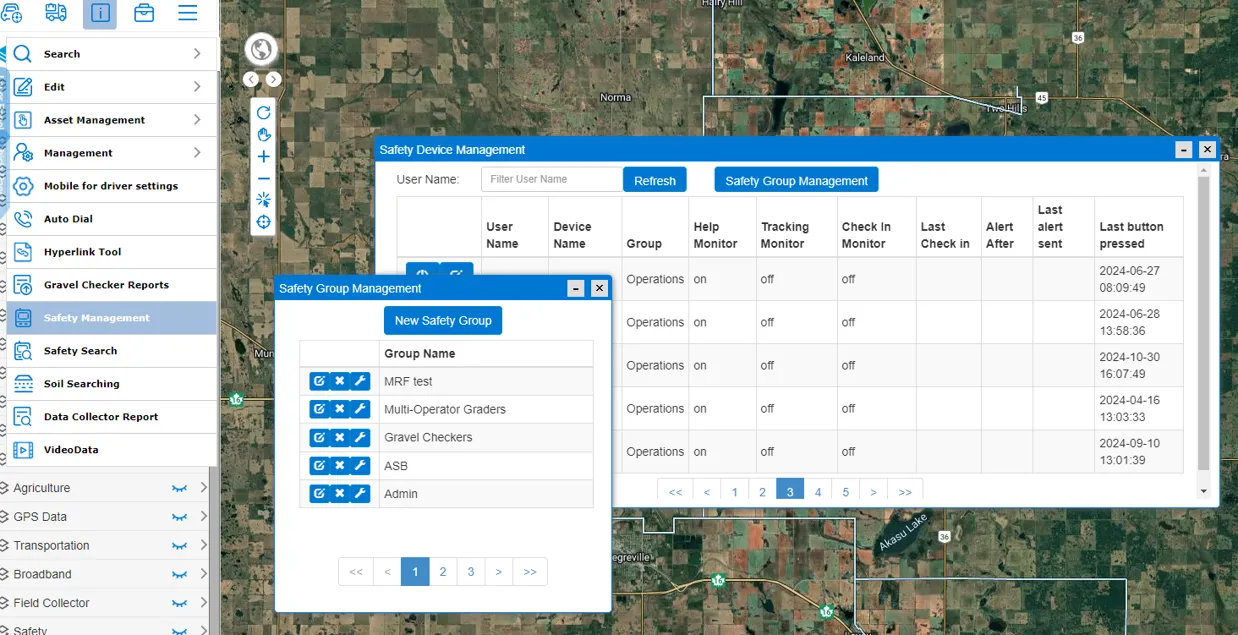Open Data Collector Report menu item
Screen dimensions: 1238x635
click(111, 417)
